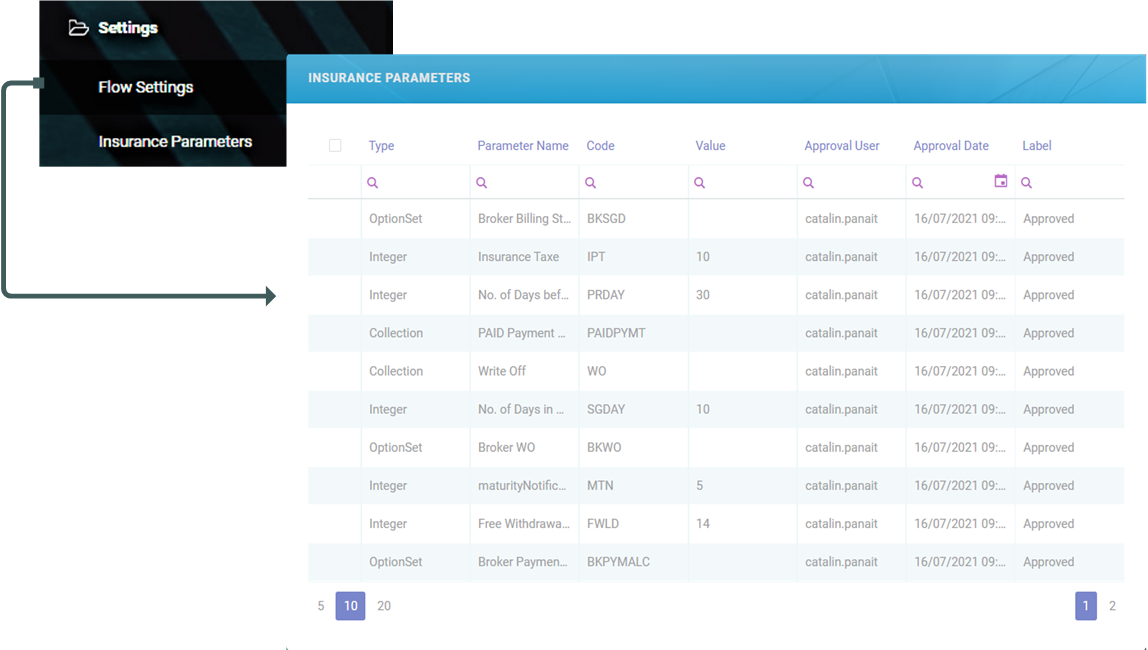Select the Write Off parameter row

502,371
